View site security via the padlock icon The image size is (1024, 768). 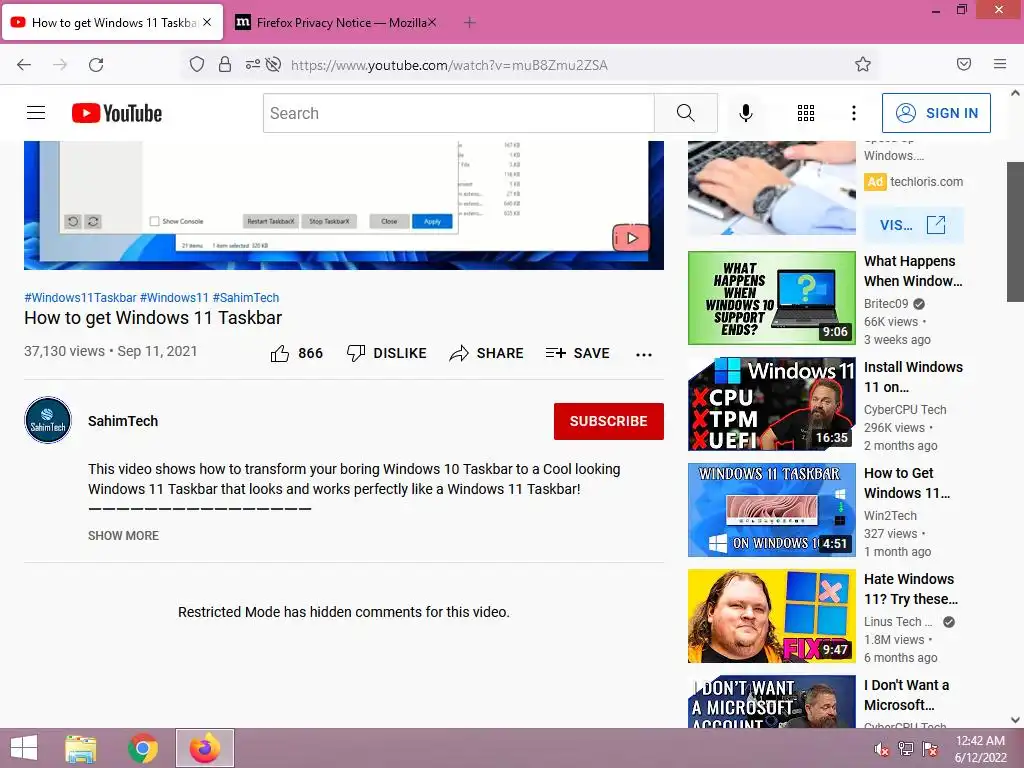point(225,64)
